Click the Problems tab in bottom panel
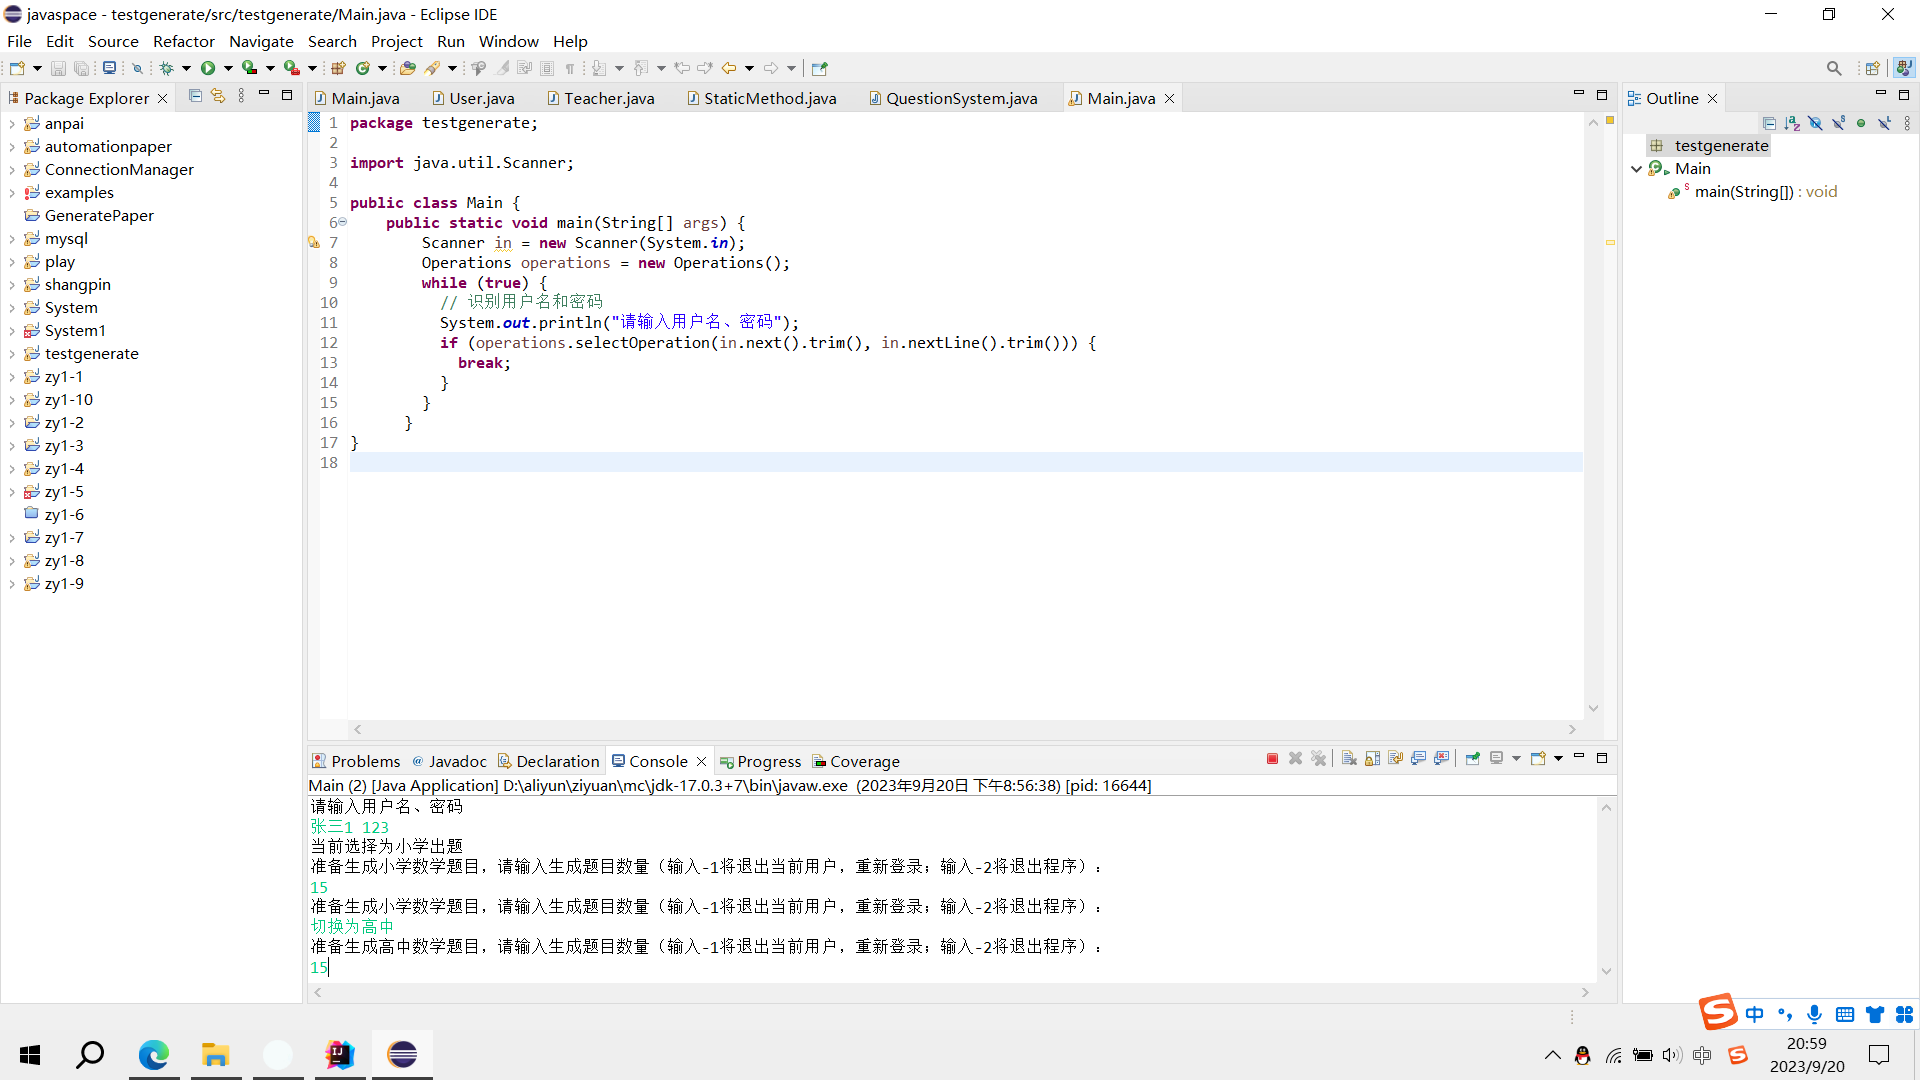The height and width of the screenshot is (1080, 1920). click(x=365, y=761)
